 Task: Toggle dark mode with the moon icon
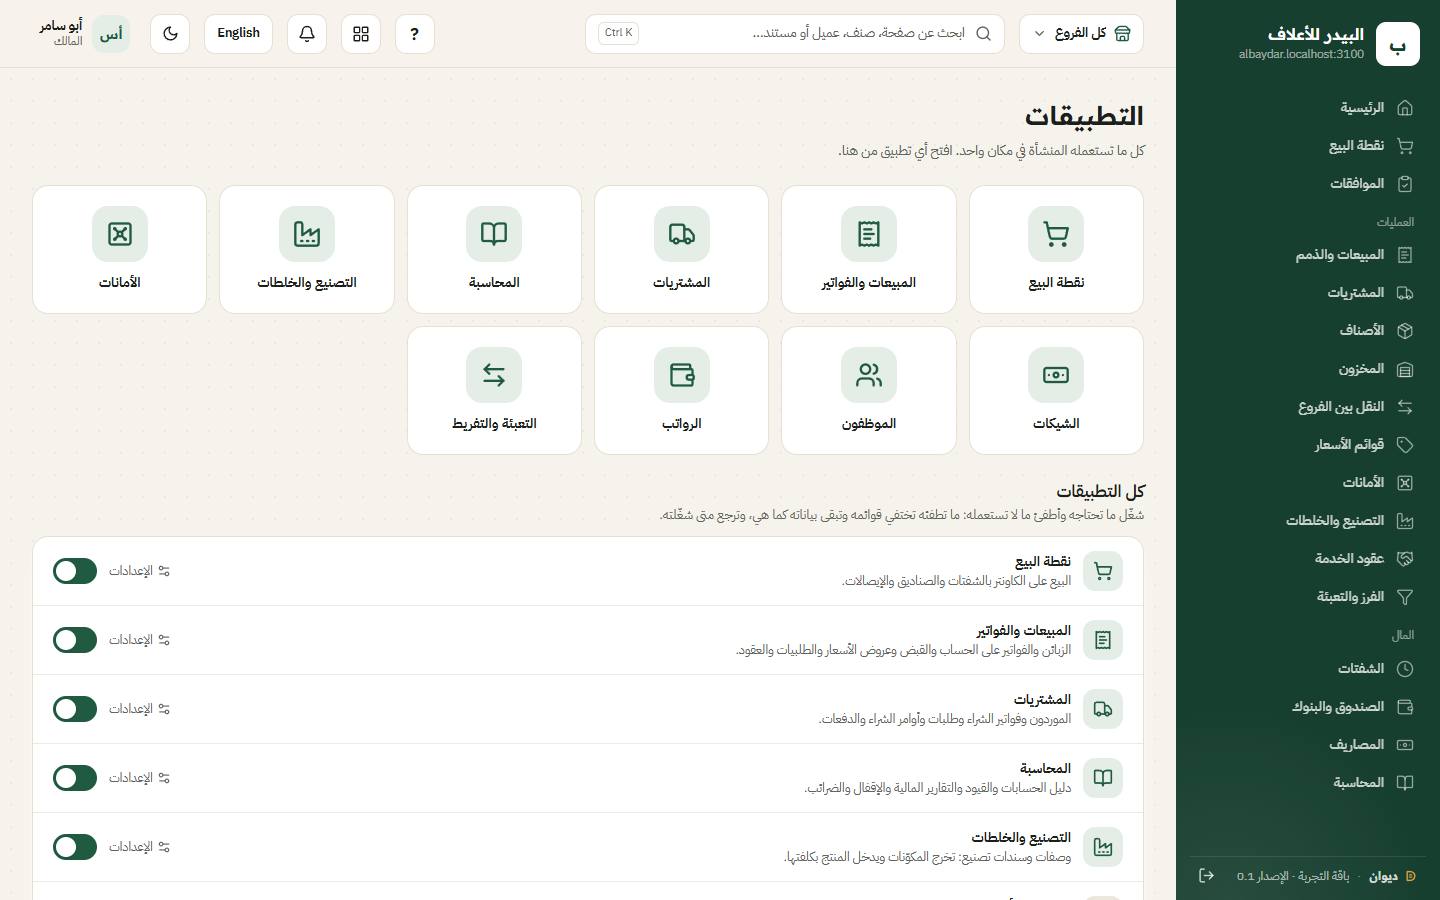[170, 34]
